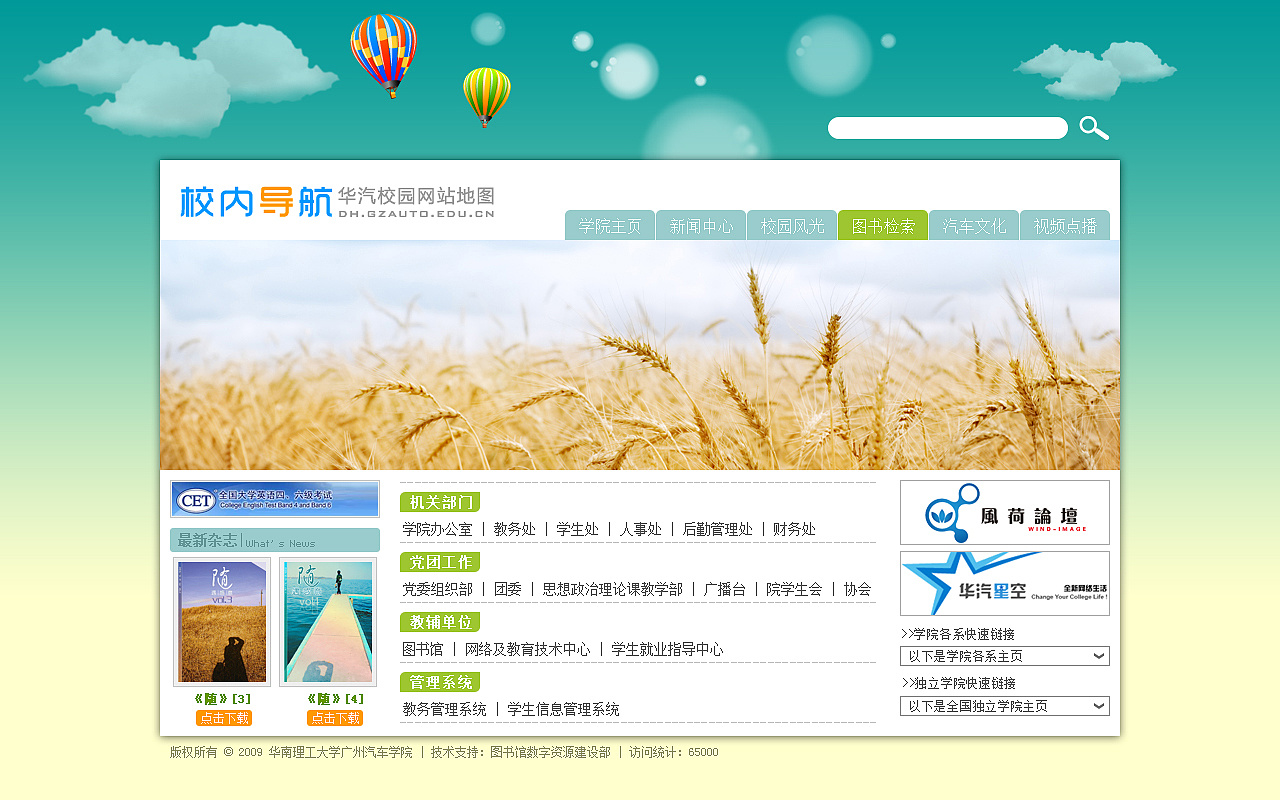This screenshot has width=1280, height=800.
Task: Go to the 院学生会 link
Action: click(x=794, y=589)
